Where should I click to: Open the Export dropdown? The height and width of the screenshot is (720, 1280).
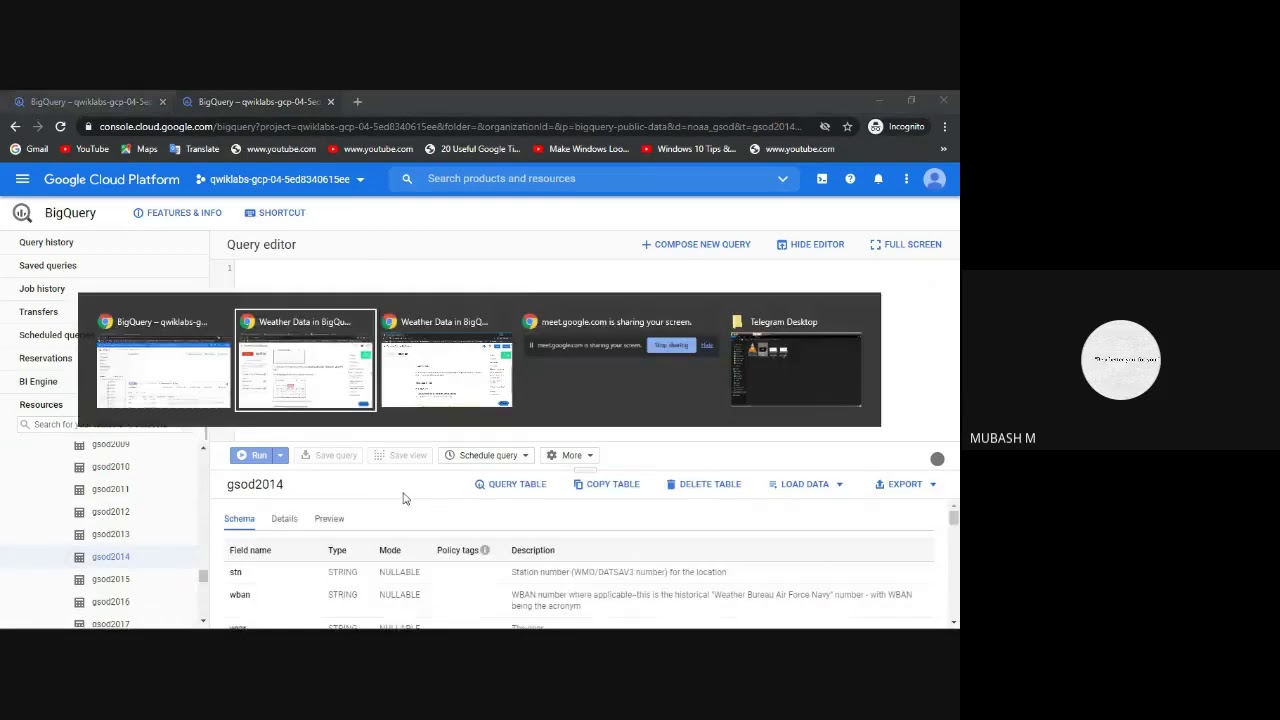pos(906,484)
